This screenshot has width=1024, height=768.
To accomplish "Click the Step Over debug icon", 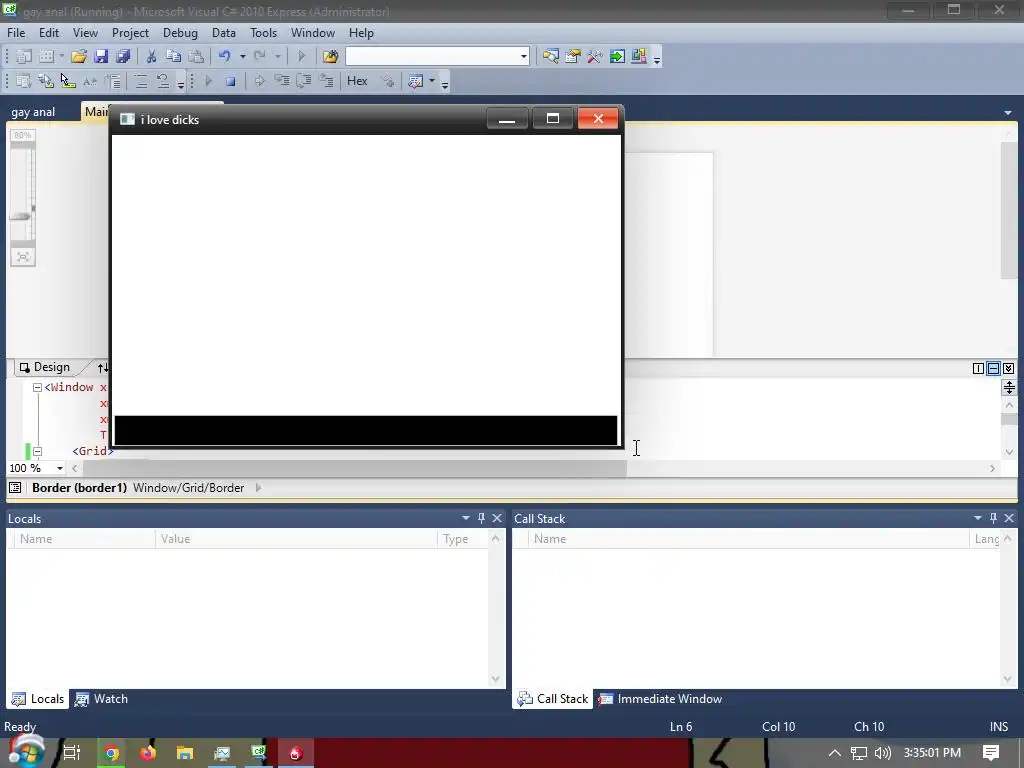I will click(x=304, y=82).
